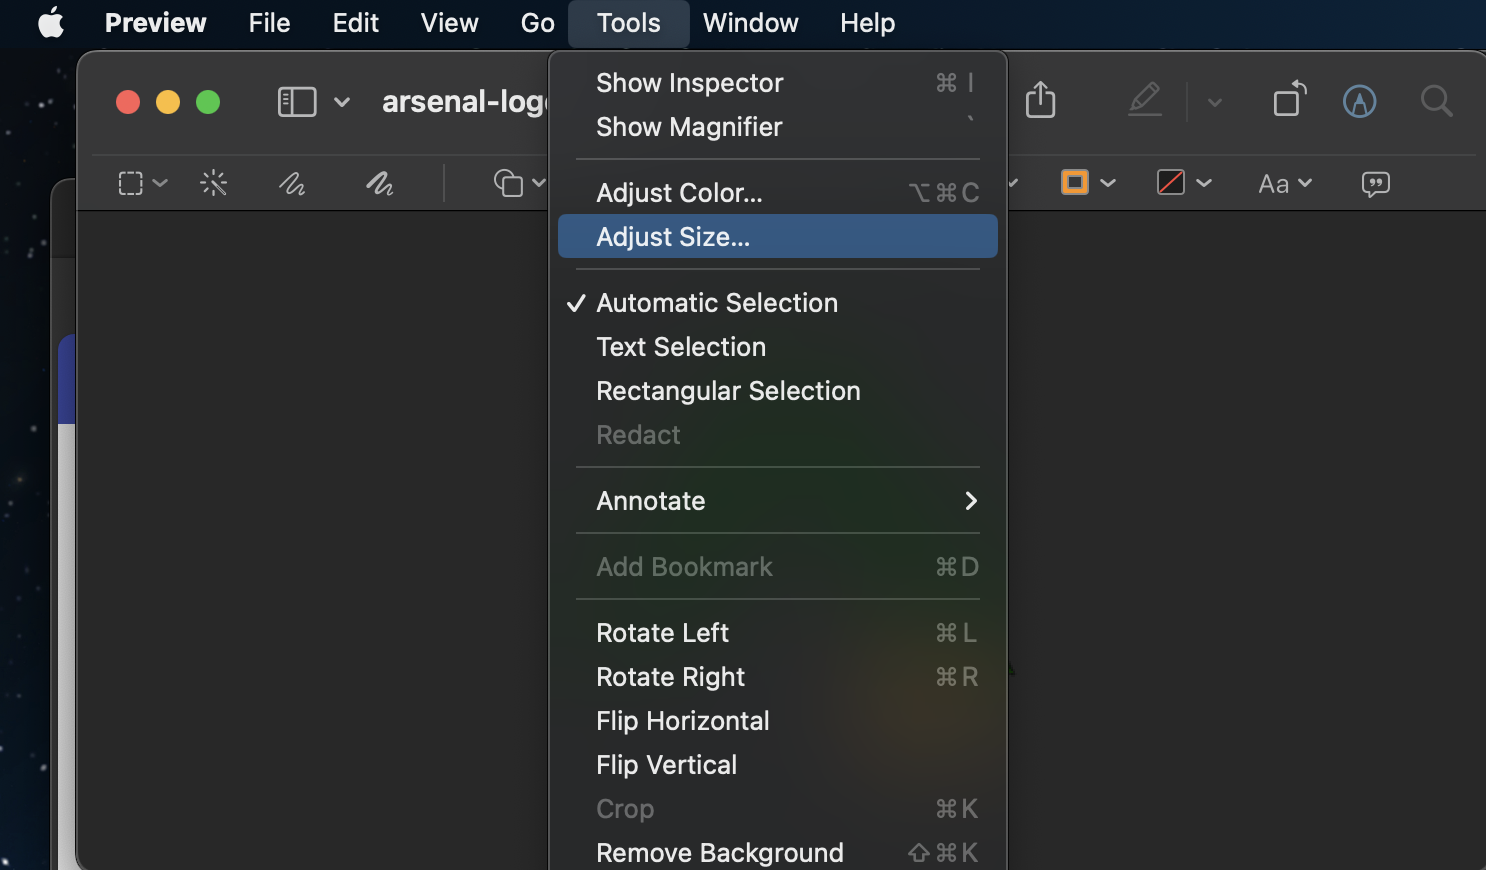Pick the Draw tool

click(379, 183)
